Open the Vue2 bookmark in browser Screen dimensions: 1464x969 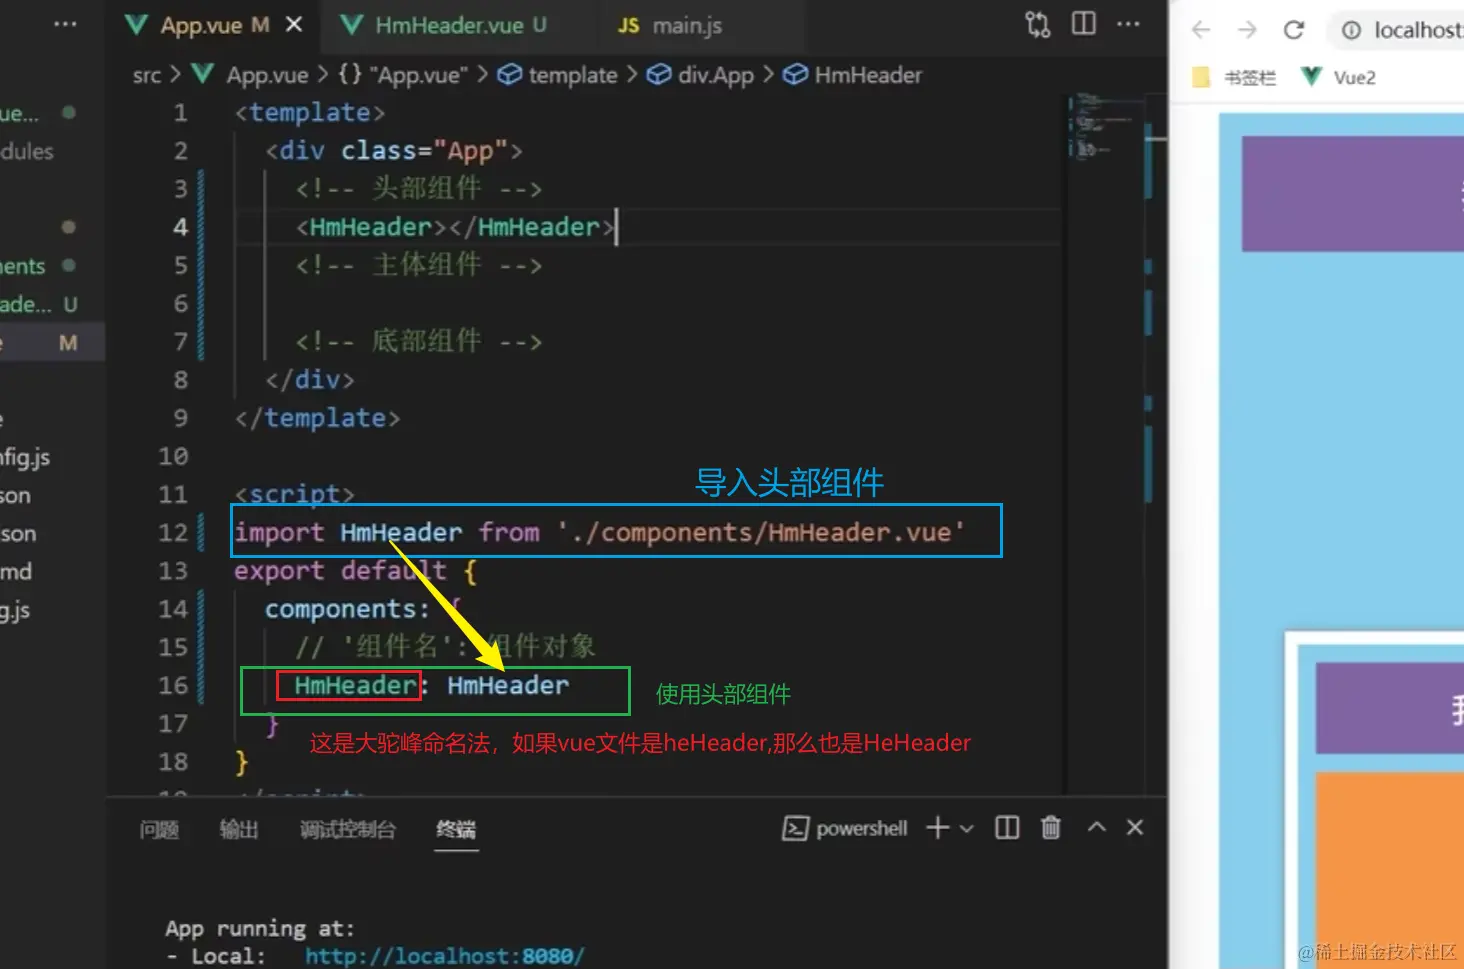point(1339,77)
